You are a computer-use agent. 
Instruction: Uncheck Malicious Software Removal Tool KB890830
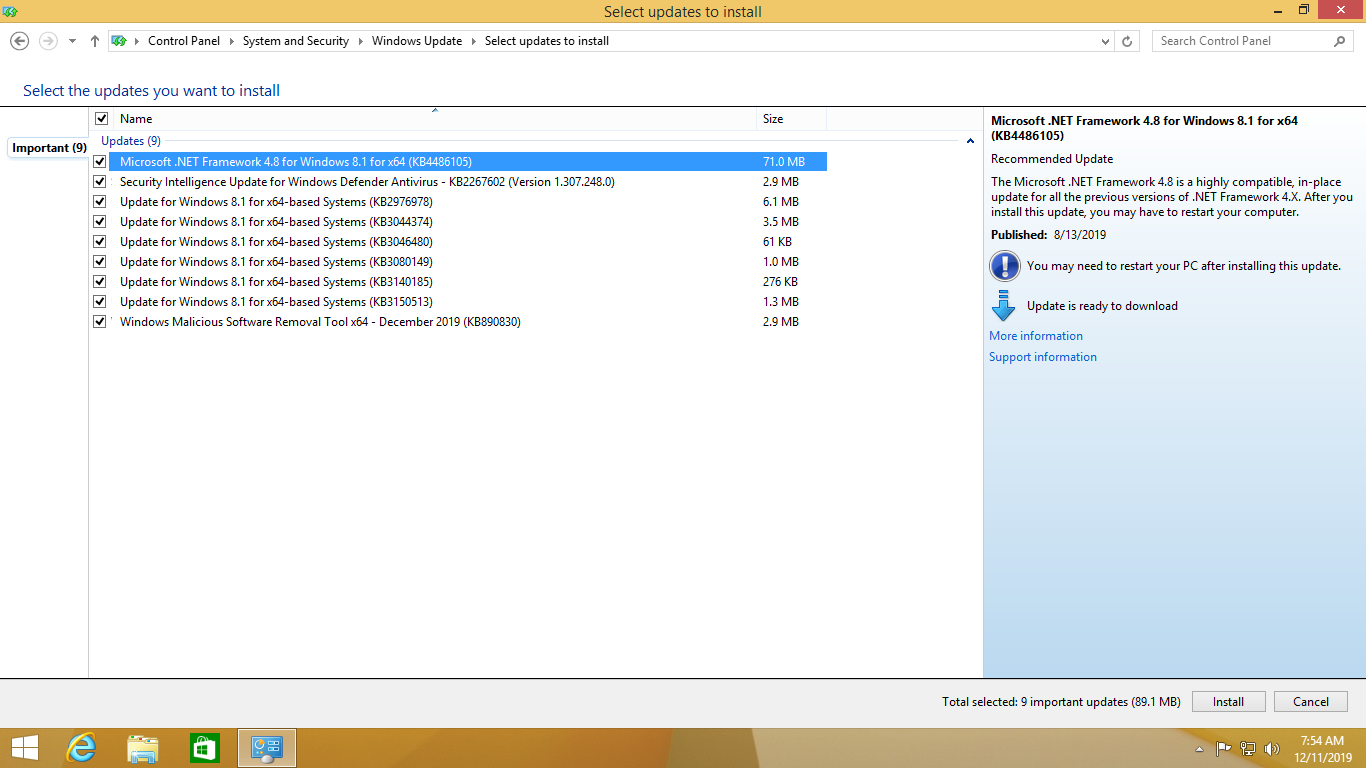[99, 321]
